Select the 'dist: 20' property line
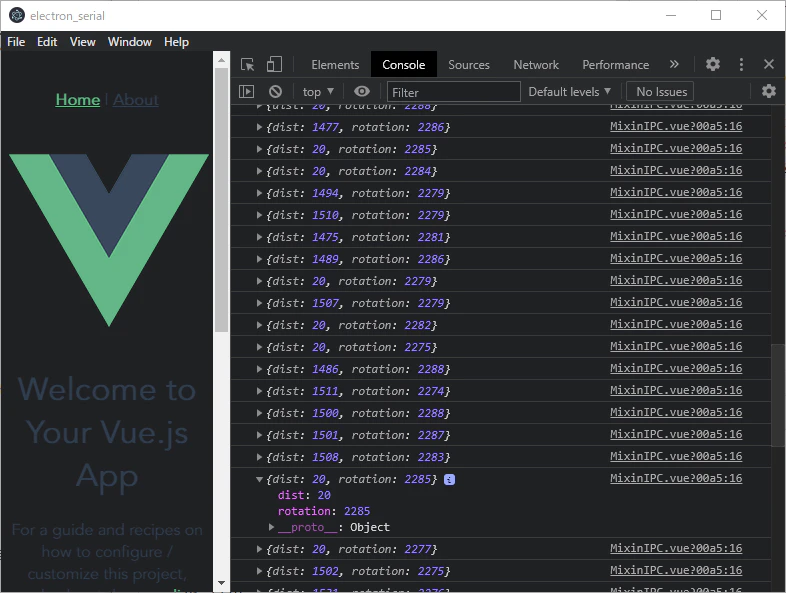786x593 pixels. pyautogui.click(x=304, y=495)
